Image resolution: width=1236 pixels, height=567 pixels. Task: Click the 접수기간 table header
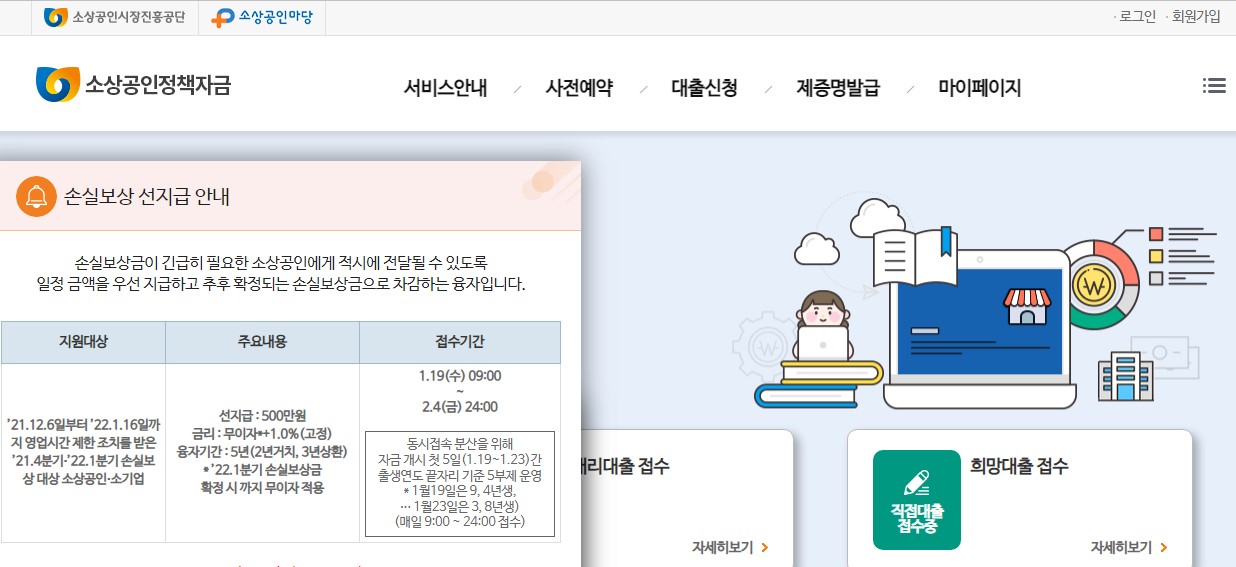[460, 342]
